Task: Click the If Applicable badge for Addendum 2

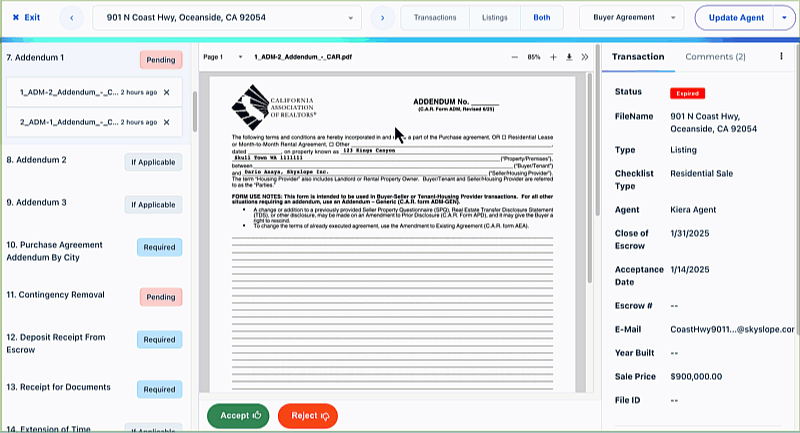Action: 153,162
